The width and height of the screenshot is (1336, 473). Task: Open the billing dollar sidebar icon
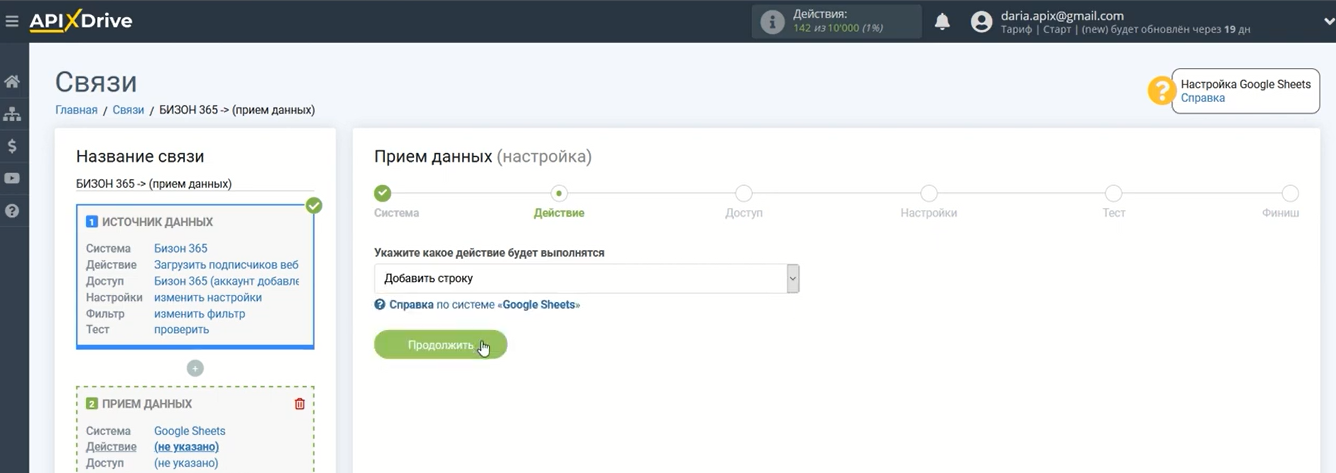12,146
